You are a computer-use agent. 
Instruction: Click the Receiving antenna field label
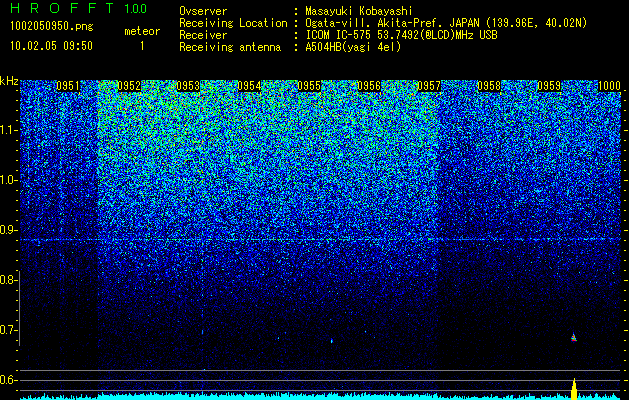[x=230, y=47]
